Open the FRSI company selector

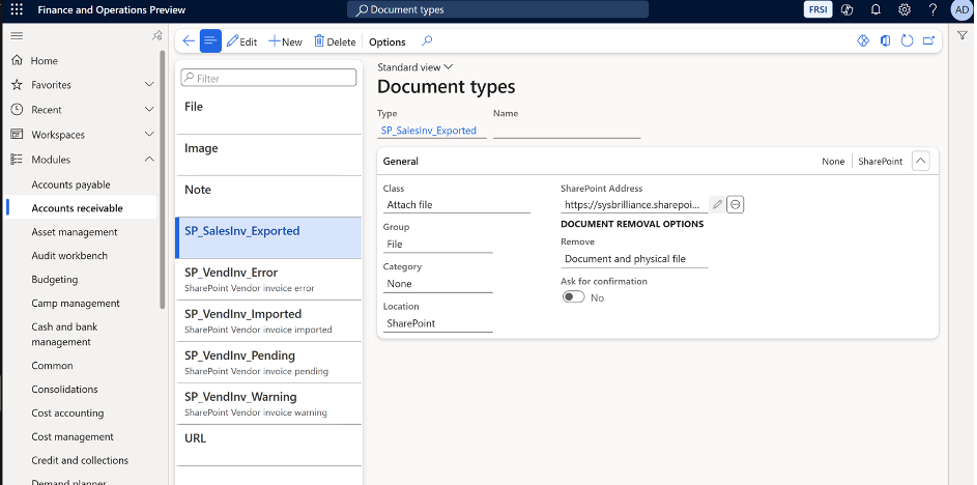coord(818,10)
